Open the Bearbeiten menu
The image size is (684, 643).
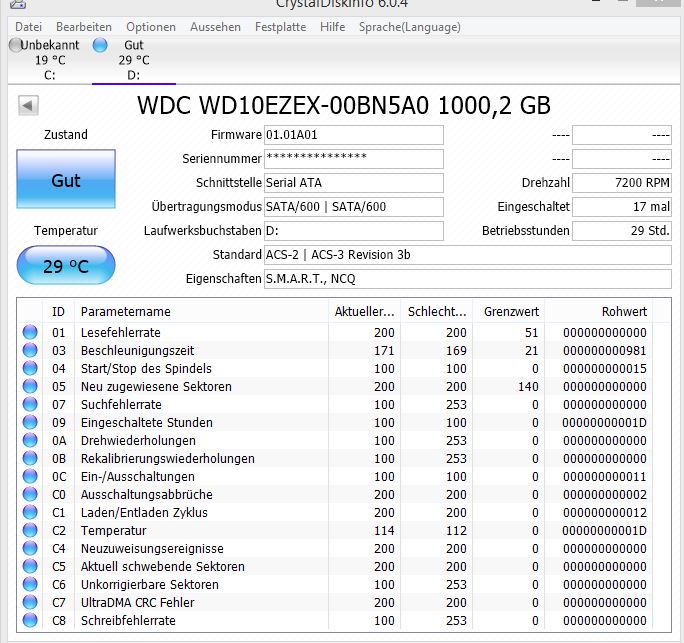coord(84,27)
